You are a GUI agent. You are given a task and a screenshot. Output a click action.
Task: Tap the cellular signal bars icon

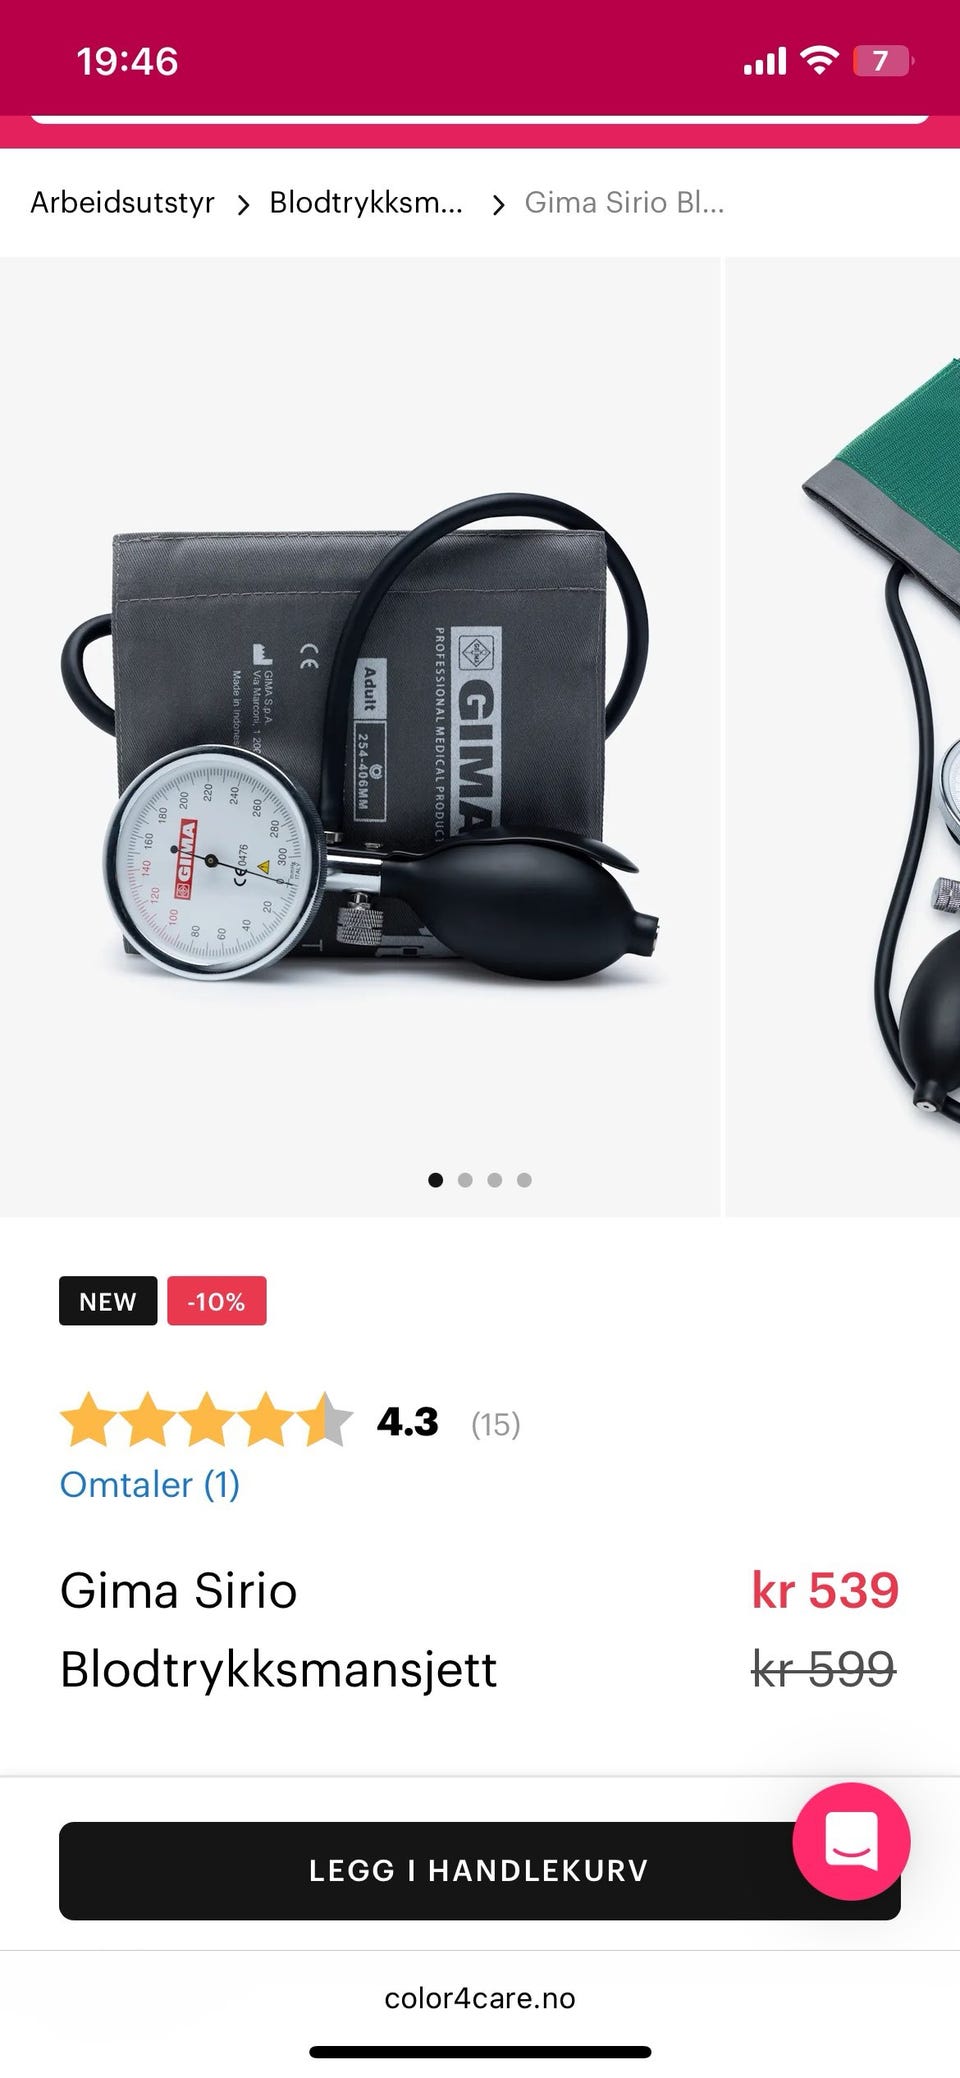point(765,61)
